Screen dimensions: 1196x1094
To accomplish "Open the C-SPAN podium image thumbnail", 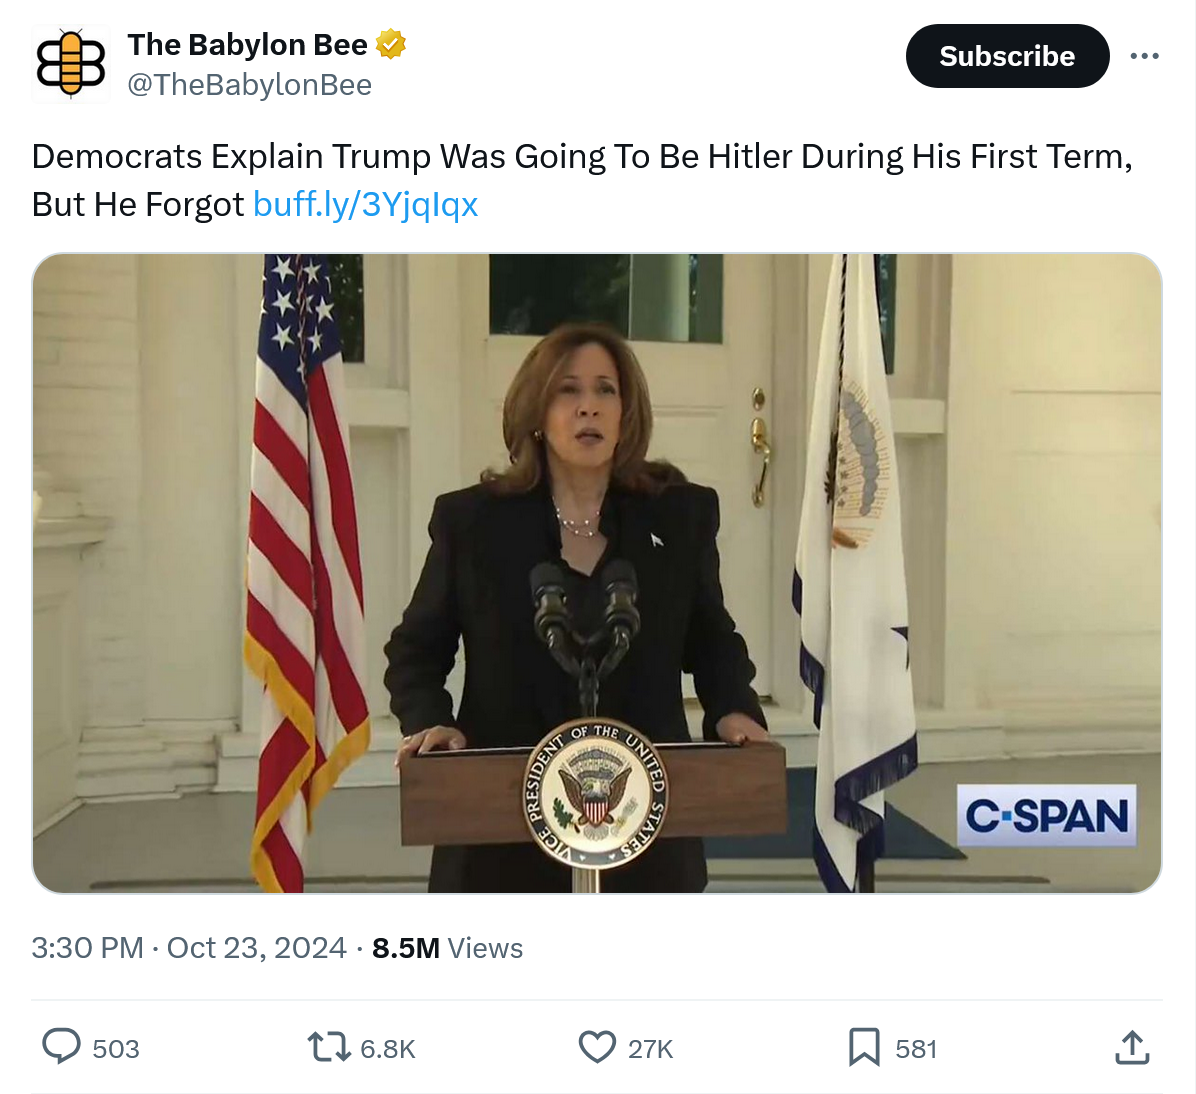I will pos(597,573).
